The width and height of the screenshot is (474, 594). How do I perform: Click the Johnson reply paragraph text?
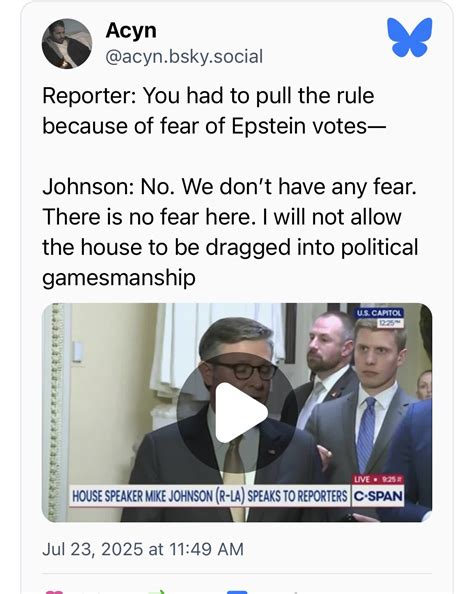click(x=230, y=232)
